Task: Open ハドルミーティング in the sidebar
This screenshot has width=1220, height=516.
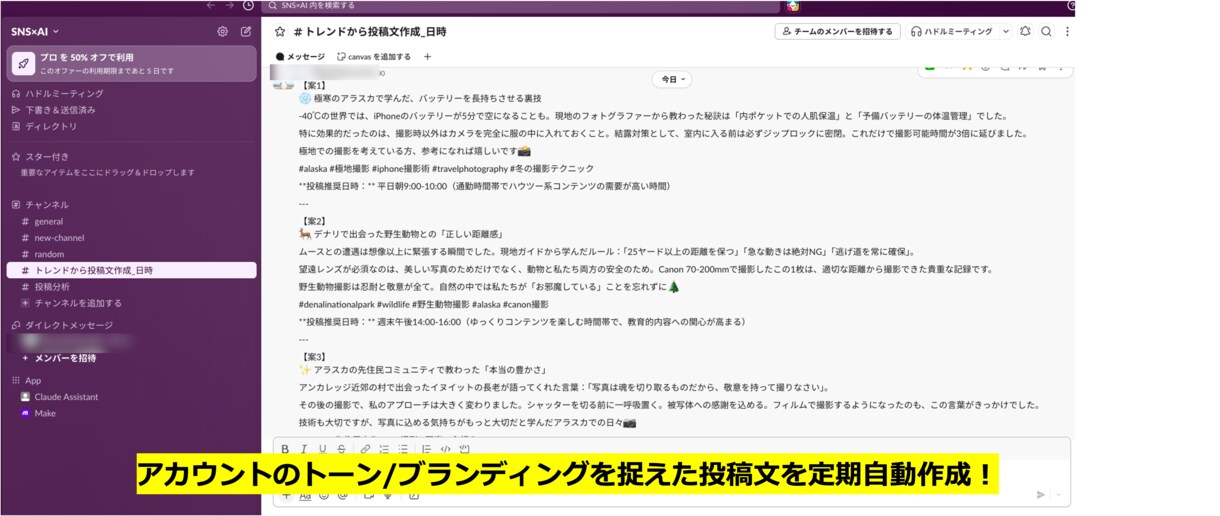Action: 57,93
